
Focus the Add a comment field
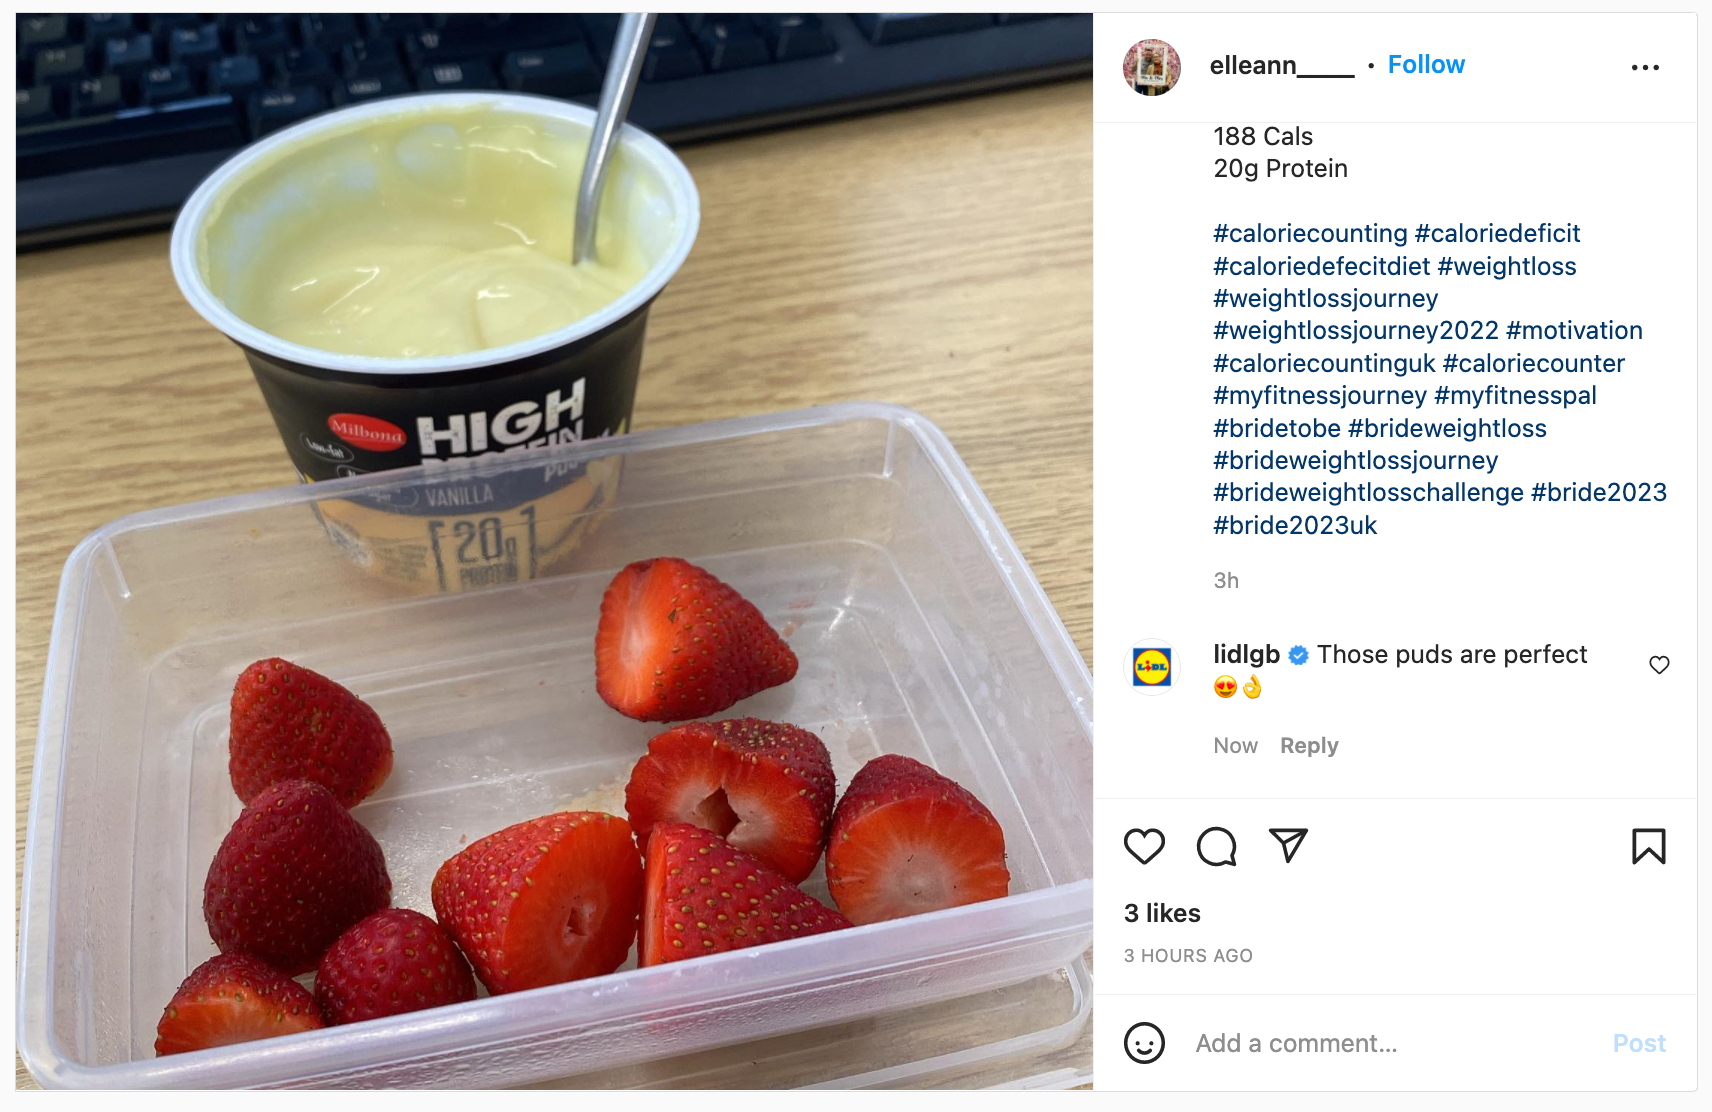click(1396, 1043)
